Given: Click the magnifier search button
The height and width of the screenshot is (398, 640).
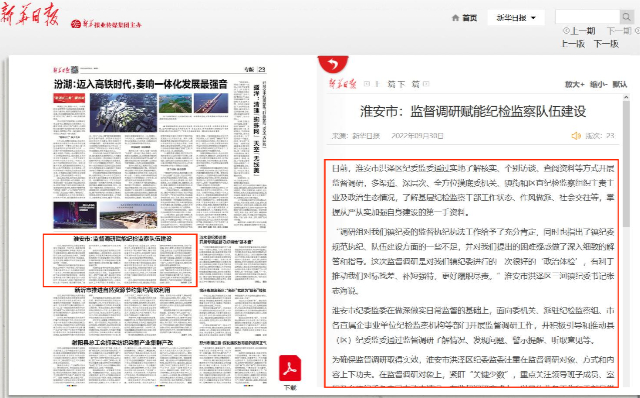Looking at the screenshot, I should 626,17.
